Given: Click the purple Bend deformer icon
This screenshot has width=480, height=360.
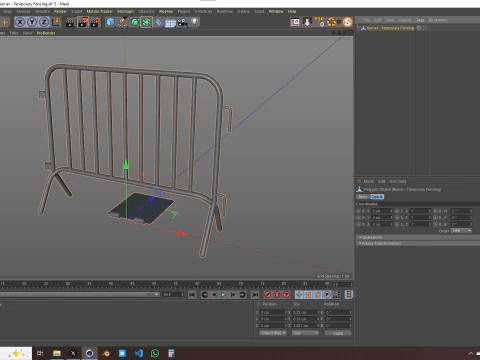Looking at the screenshot, I should coord(159,22).
